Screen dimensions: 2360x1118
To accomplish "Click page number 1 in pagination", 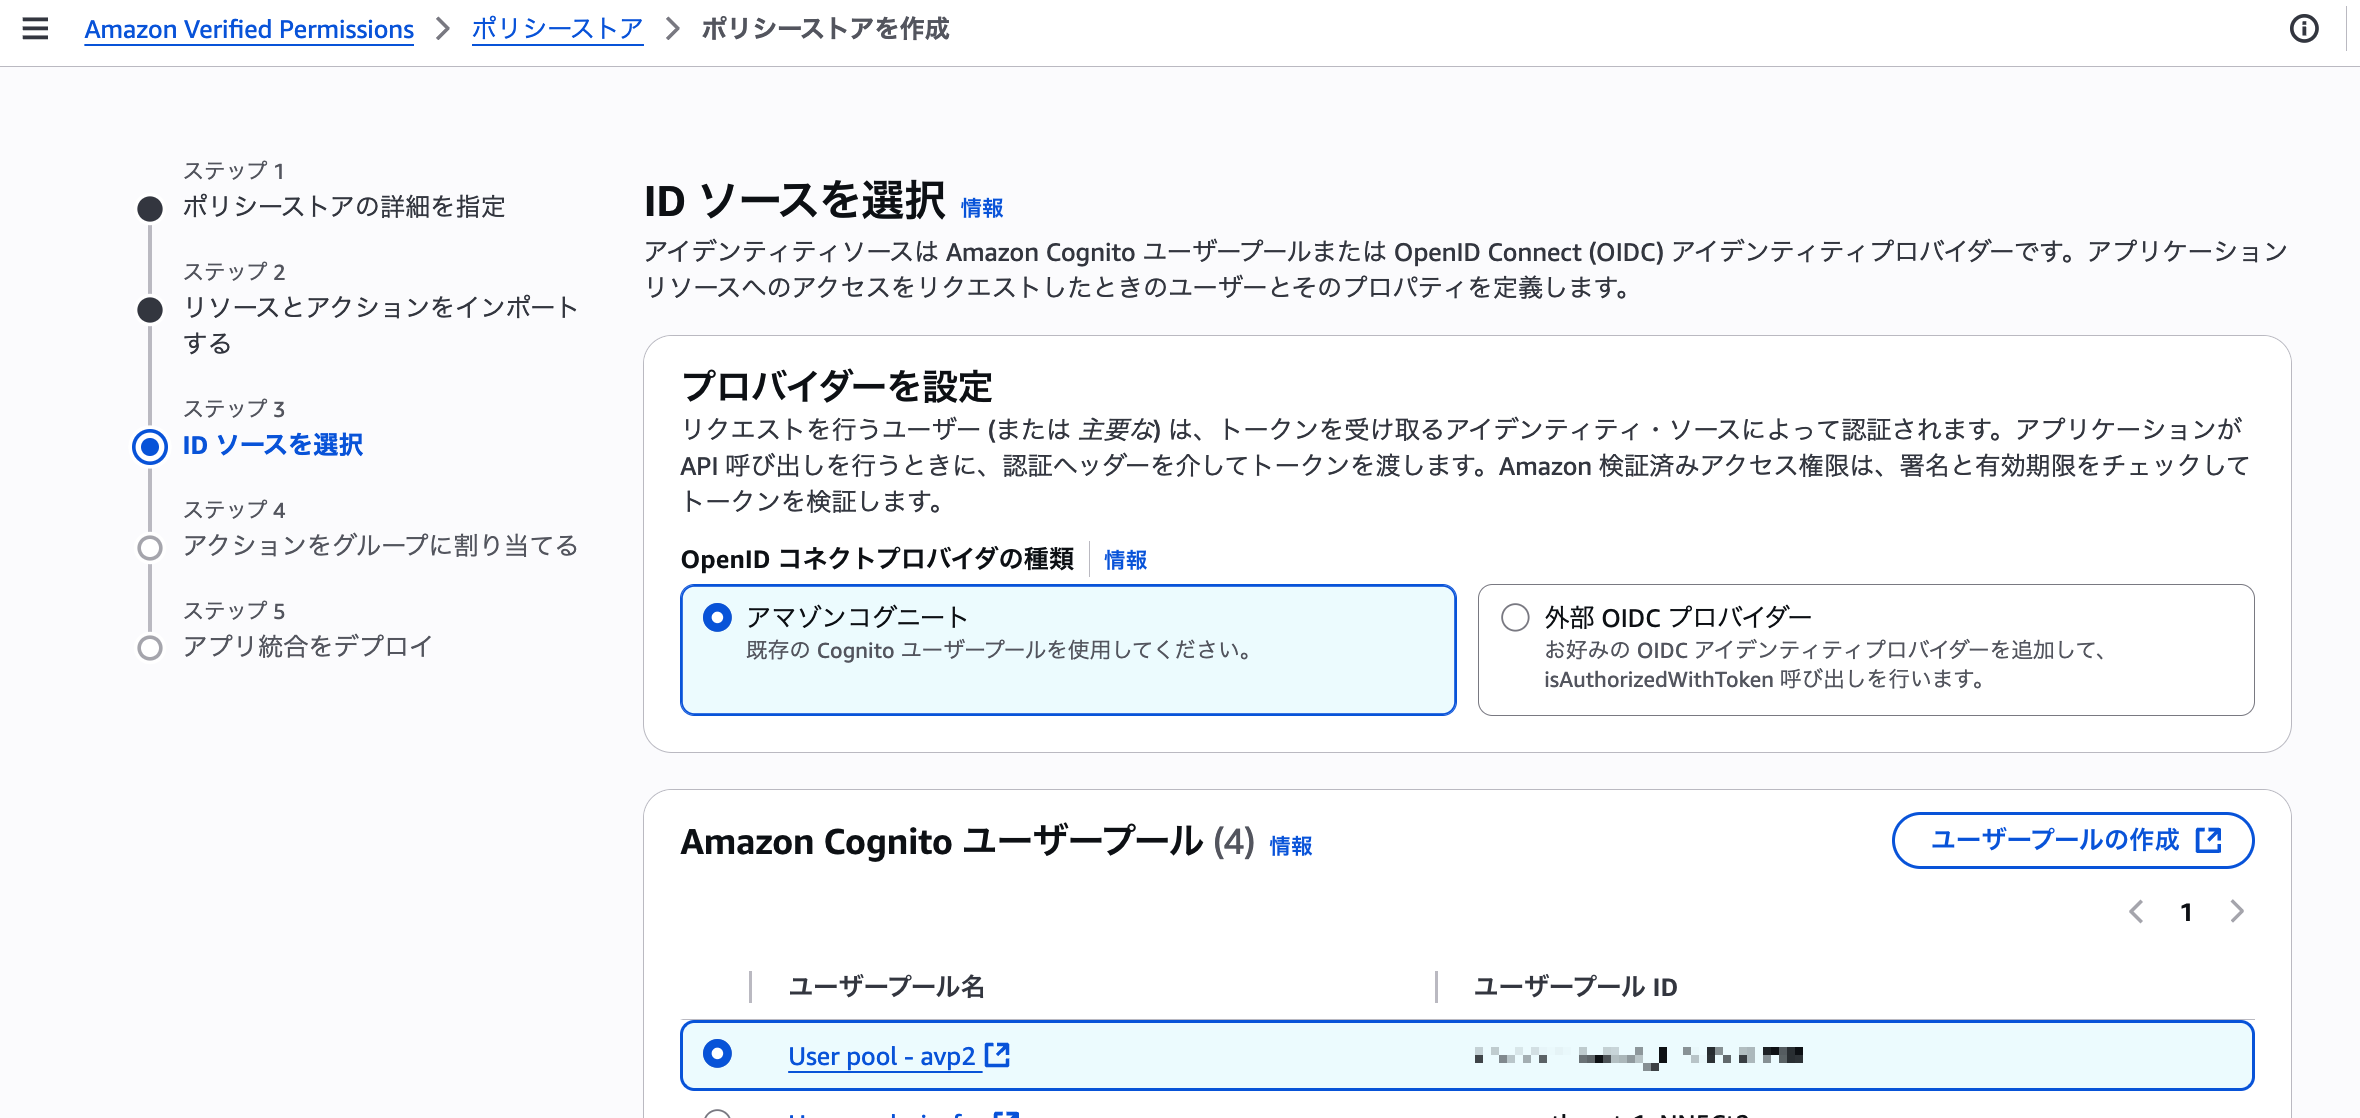I will point(2187,911).
